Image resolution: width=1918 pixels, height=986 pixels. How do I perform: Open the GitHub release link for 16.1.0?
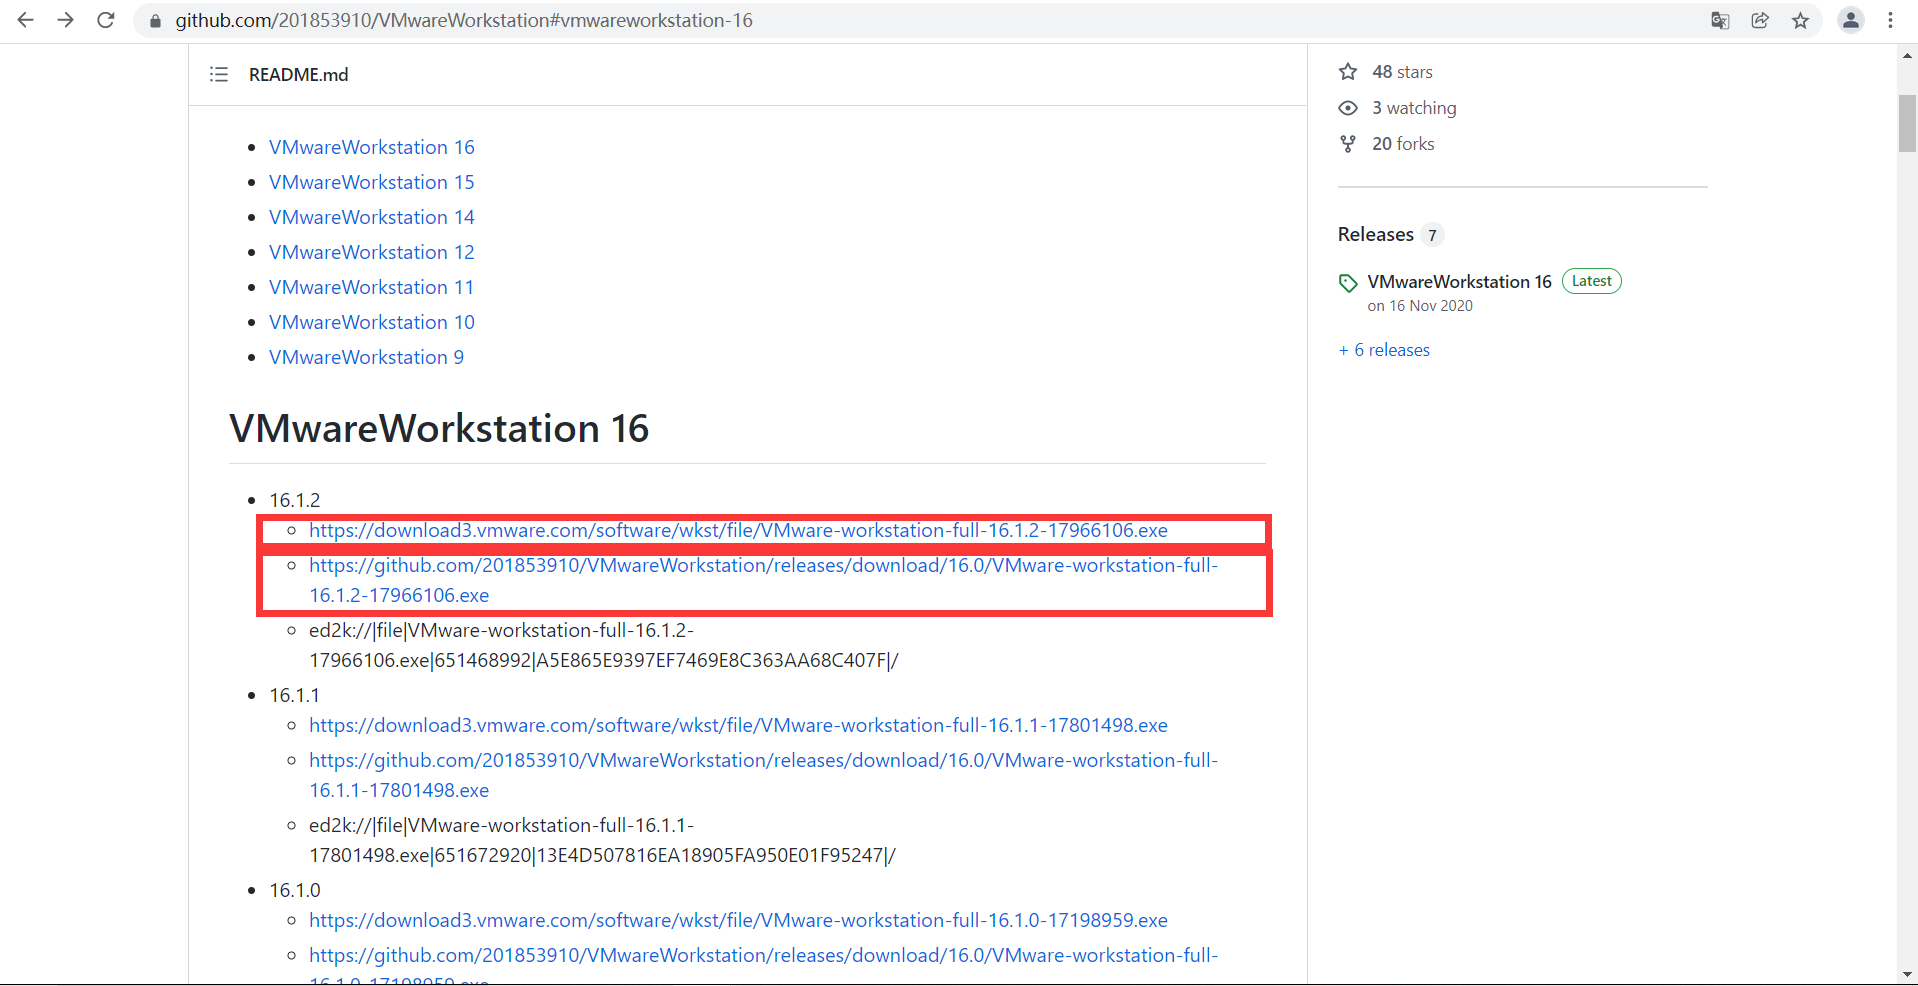pos(763,955)
